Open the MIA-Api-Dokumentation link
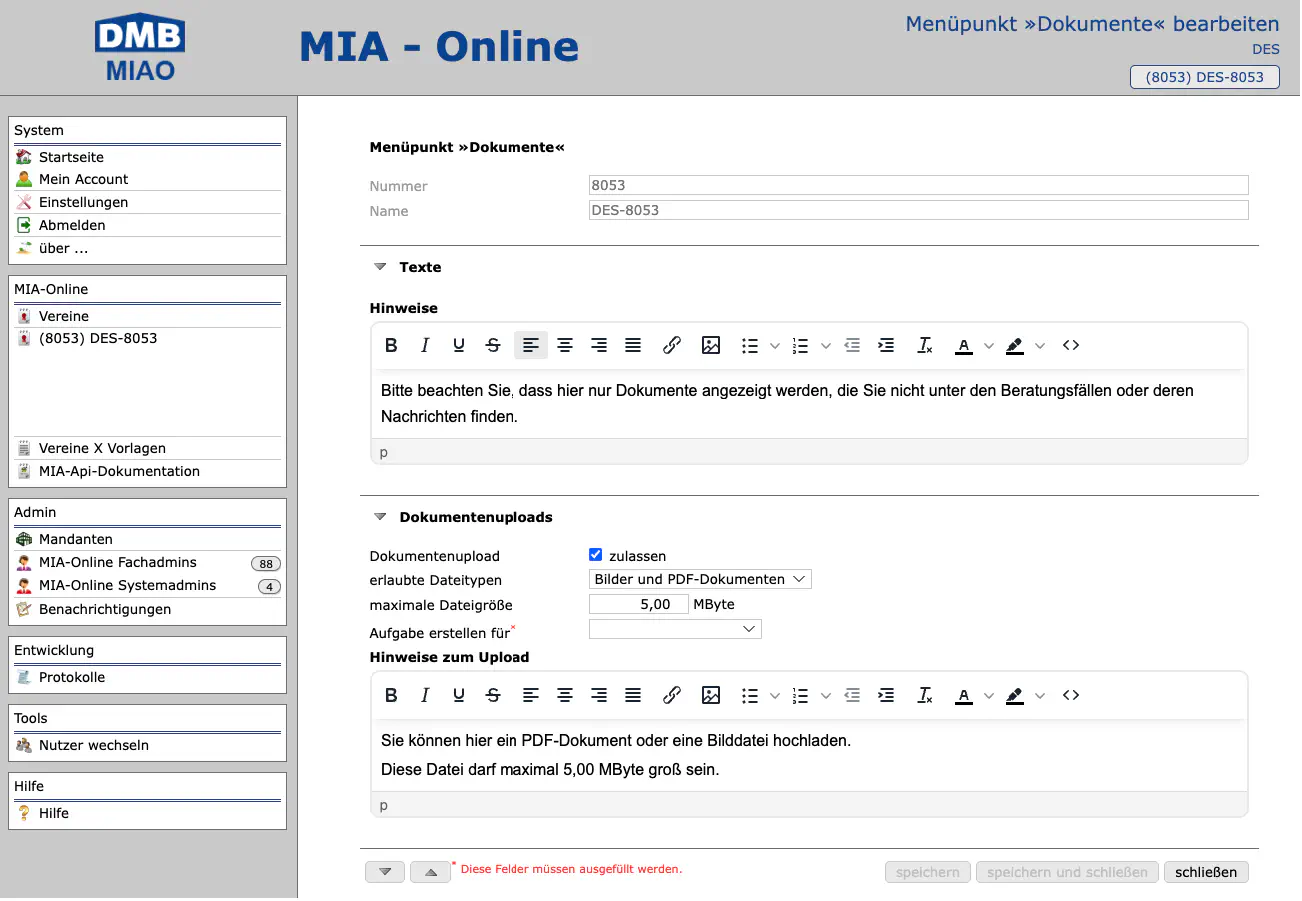 tap(119, 472)
